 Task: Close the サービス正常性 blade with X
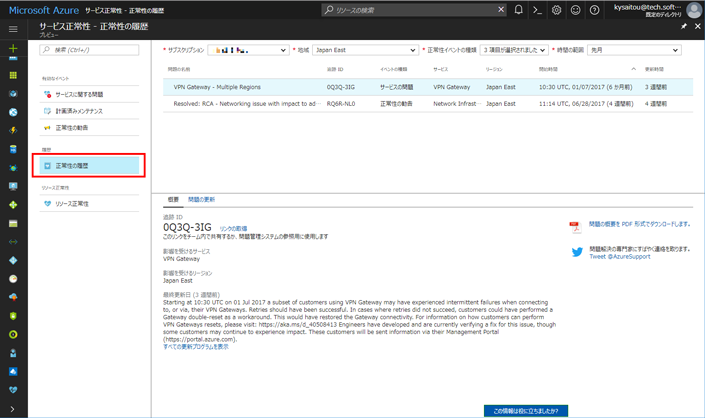(698, 27)
